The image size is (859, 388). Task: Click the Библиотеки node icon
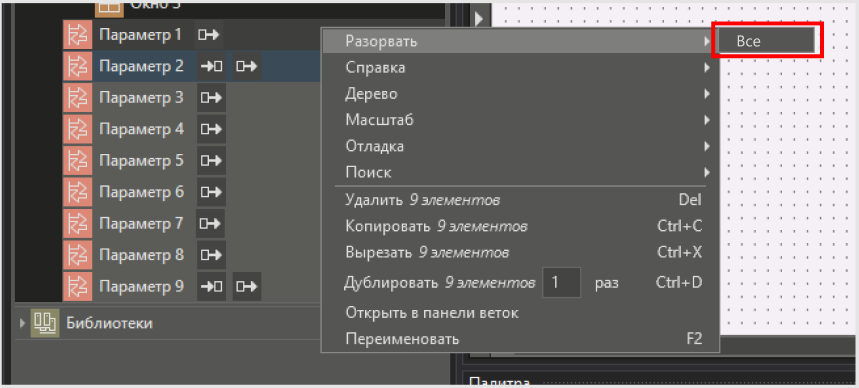coord(44,323)
